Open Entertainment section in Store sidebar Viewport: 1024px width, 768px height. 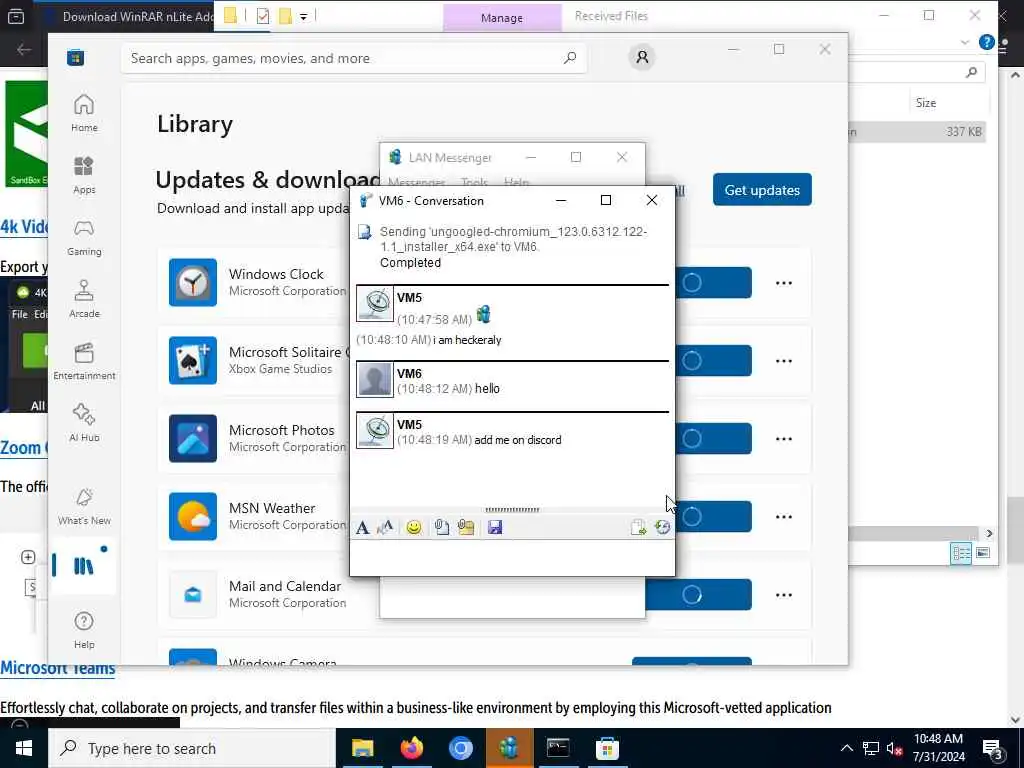84,361
